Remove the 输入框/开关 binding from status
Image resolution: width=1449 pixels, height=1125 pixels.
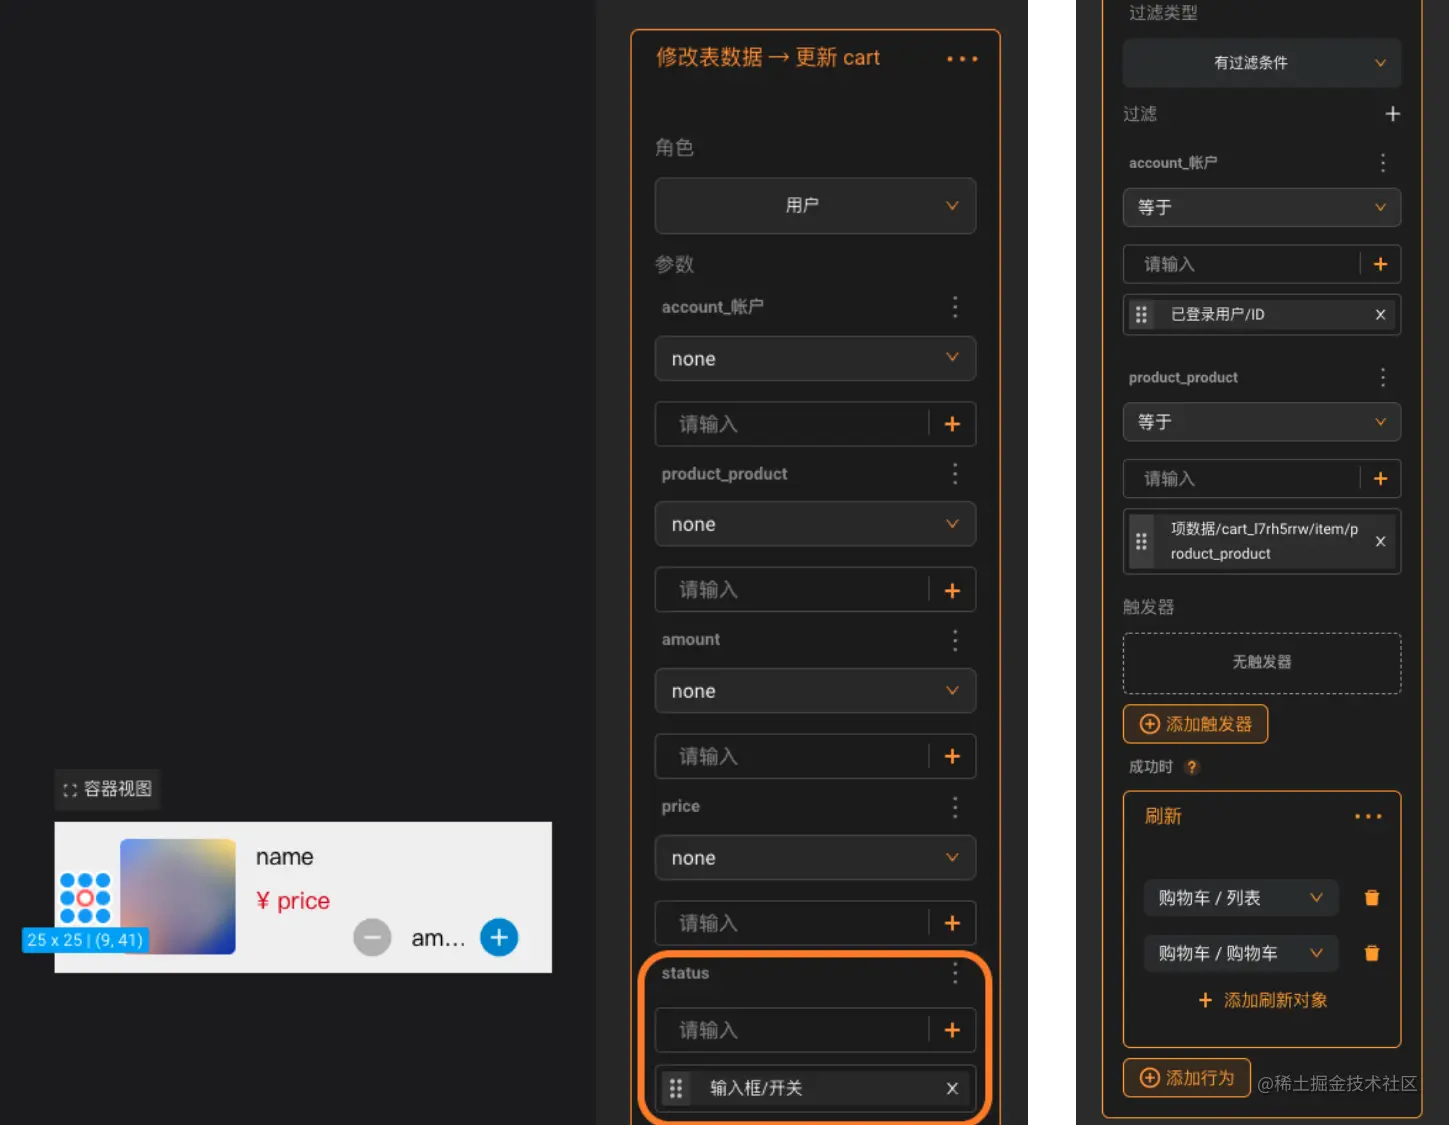(952, 1089)
